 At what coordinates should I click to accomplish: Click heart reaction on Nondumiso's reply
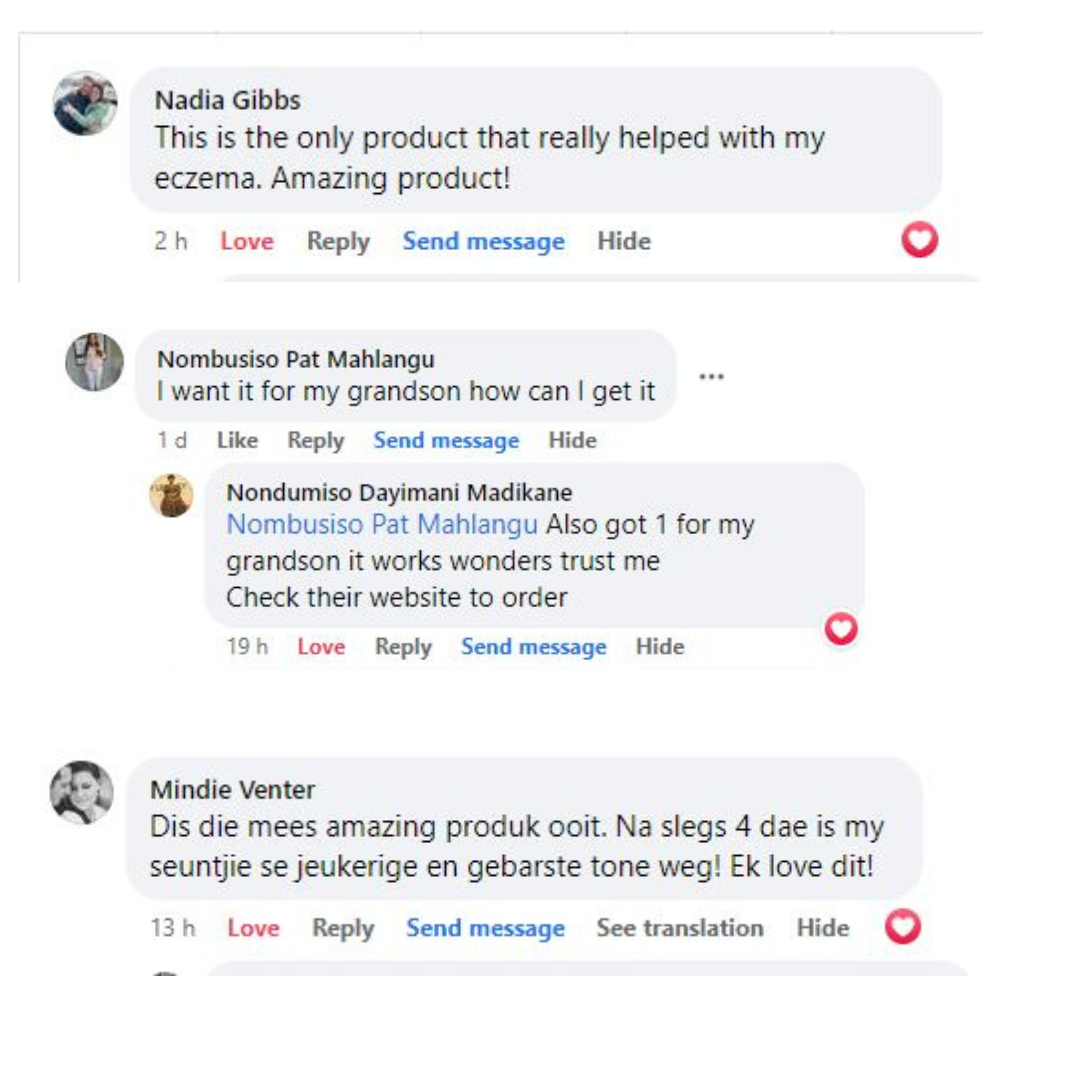pyautogui.click(x=841, y=628)
